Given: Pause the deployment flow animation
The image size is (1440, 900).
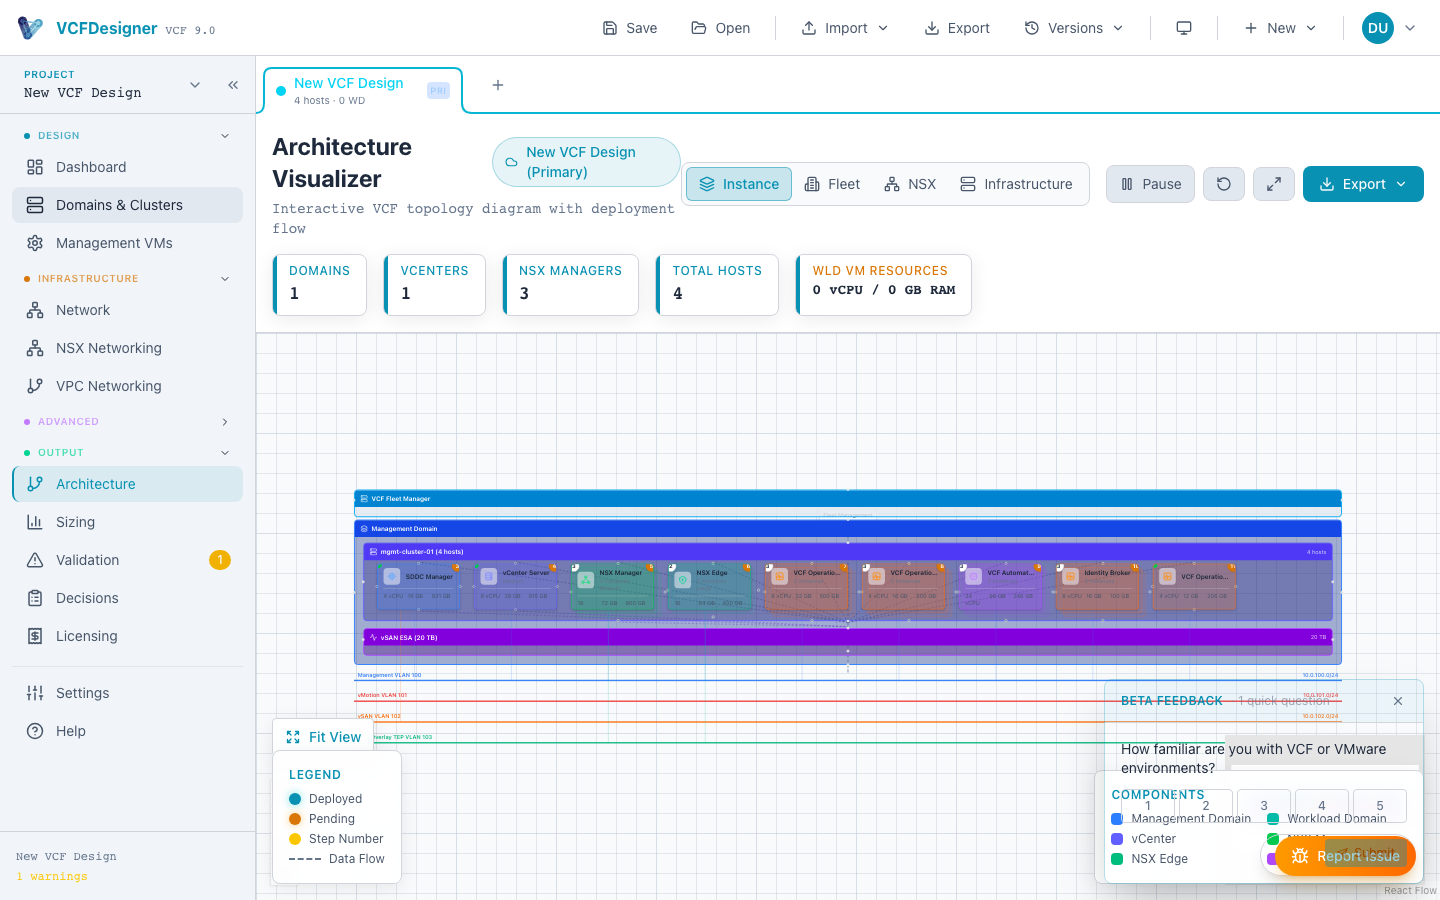Looking at the screenshot, I should [1150, 184].
